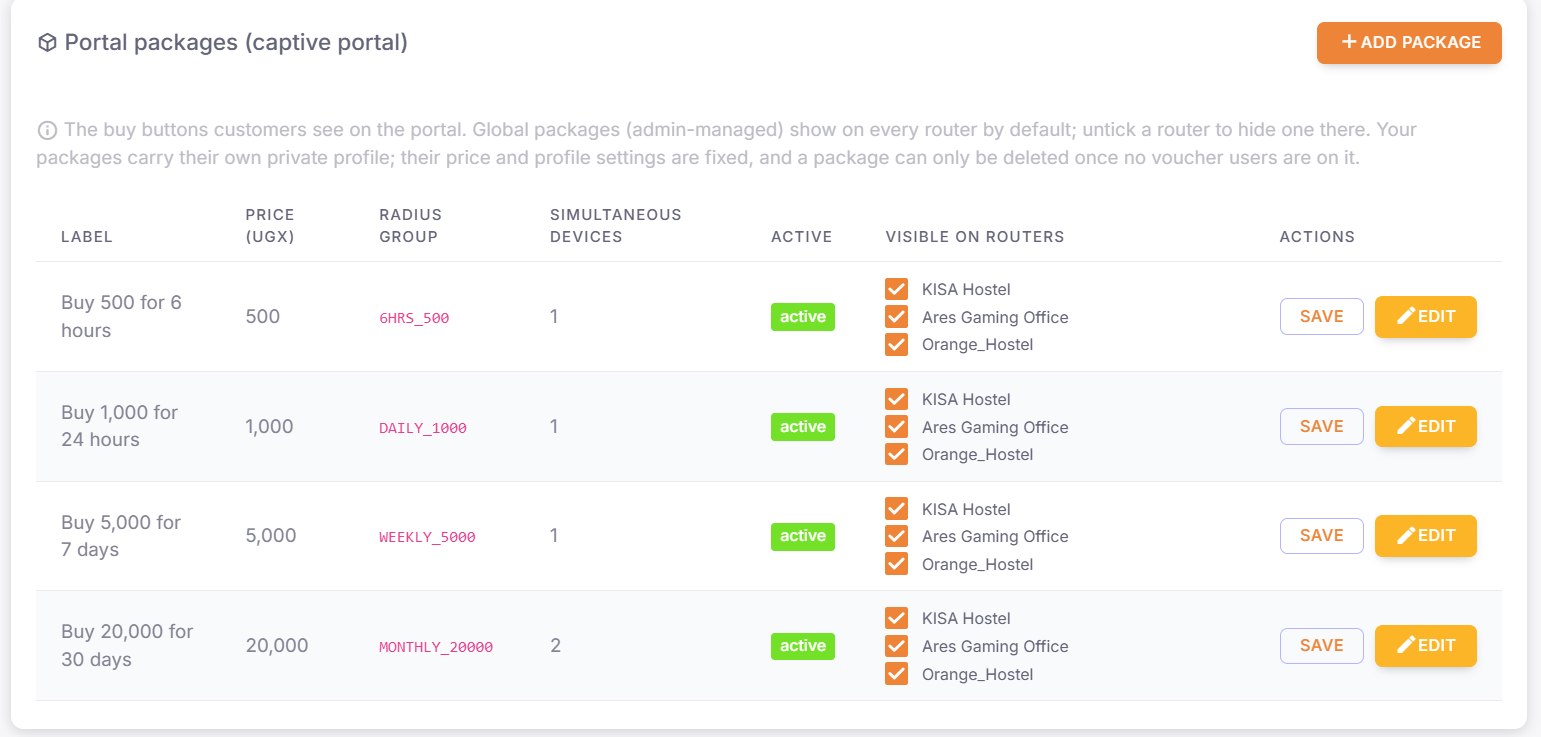Screen dimensions: 1541x737
Task: Click the 20,000 price cell
Action: pyautogui.click(x=277, y=646)
